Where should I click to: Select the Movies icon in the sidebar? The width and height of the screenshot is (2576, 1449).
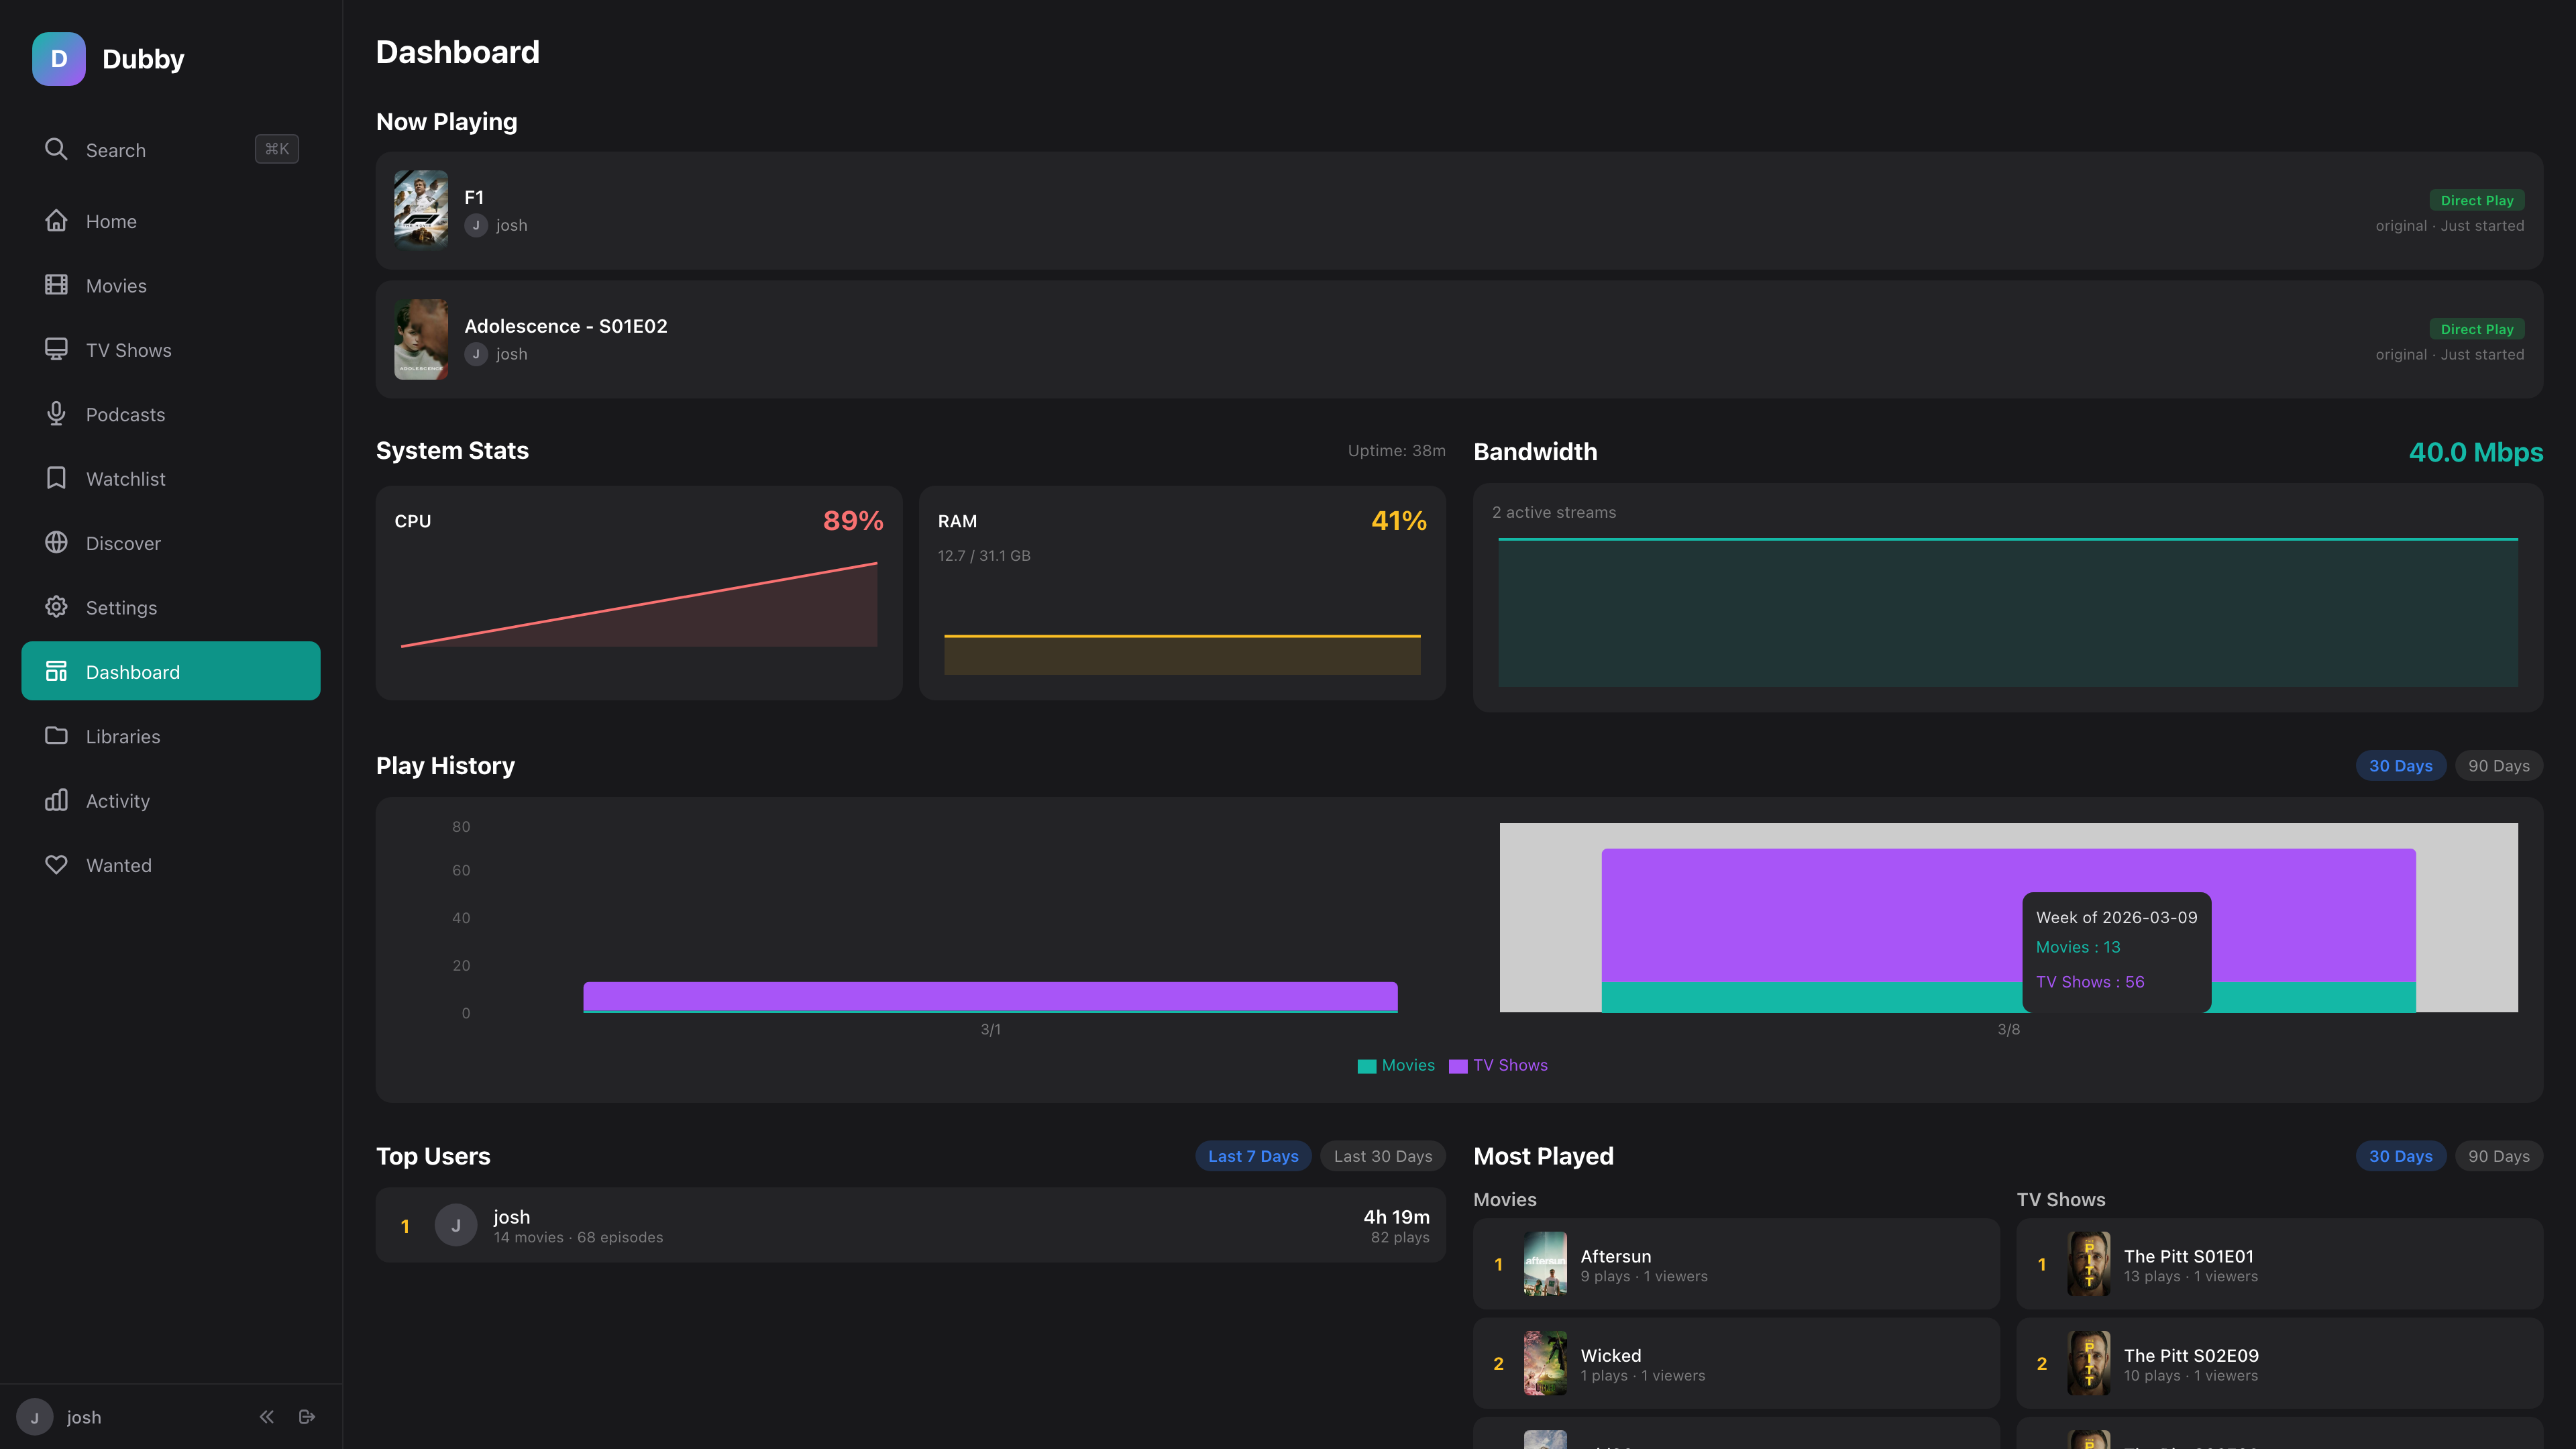pos(56,285)
